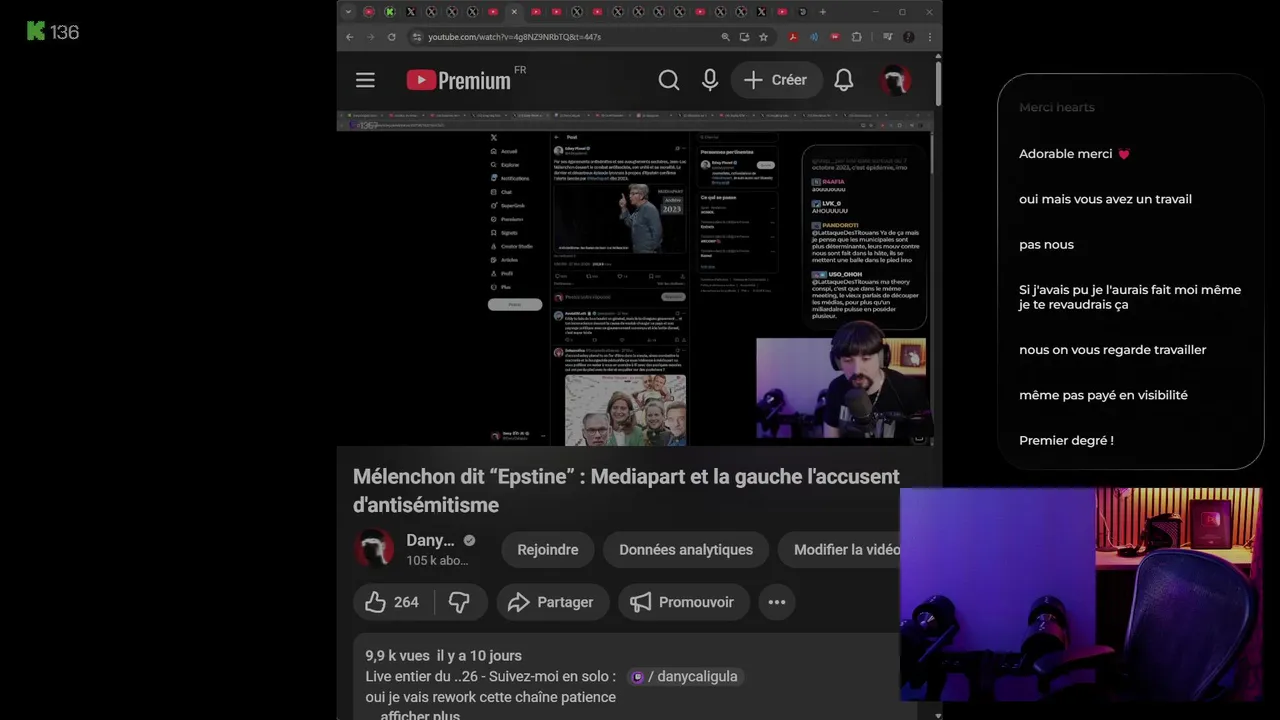Open the YouTube hamburger guide menu
Screen dimensions: 1280x720
click(x=365, y=80)
